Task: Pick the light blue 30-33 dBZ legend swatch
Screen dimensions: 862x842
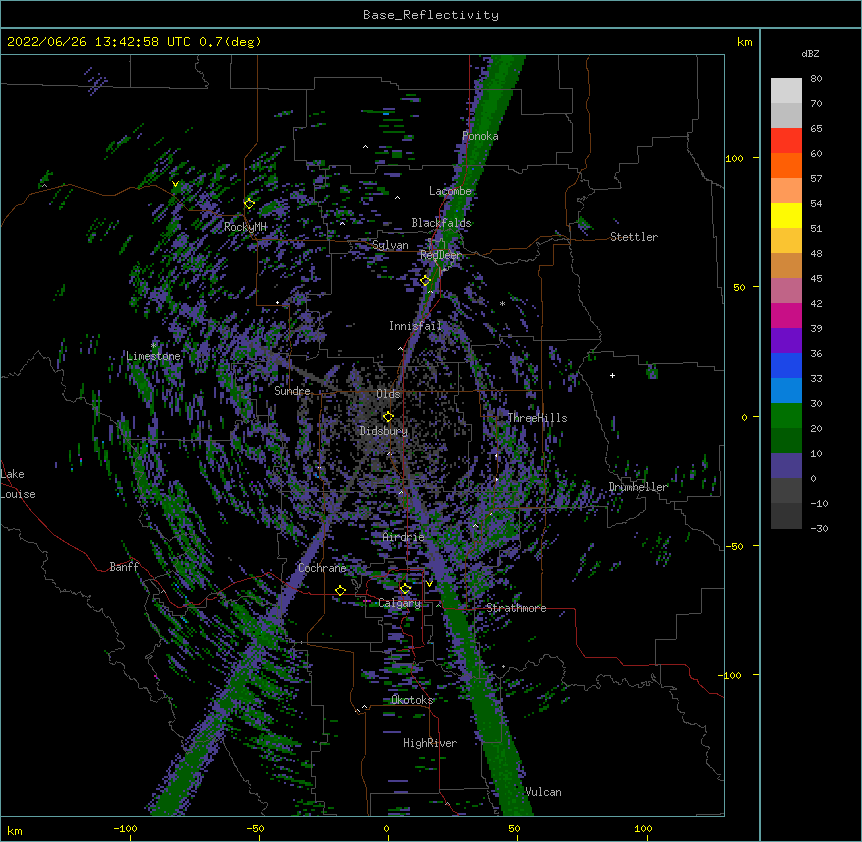Action: coord(786,391)
